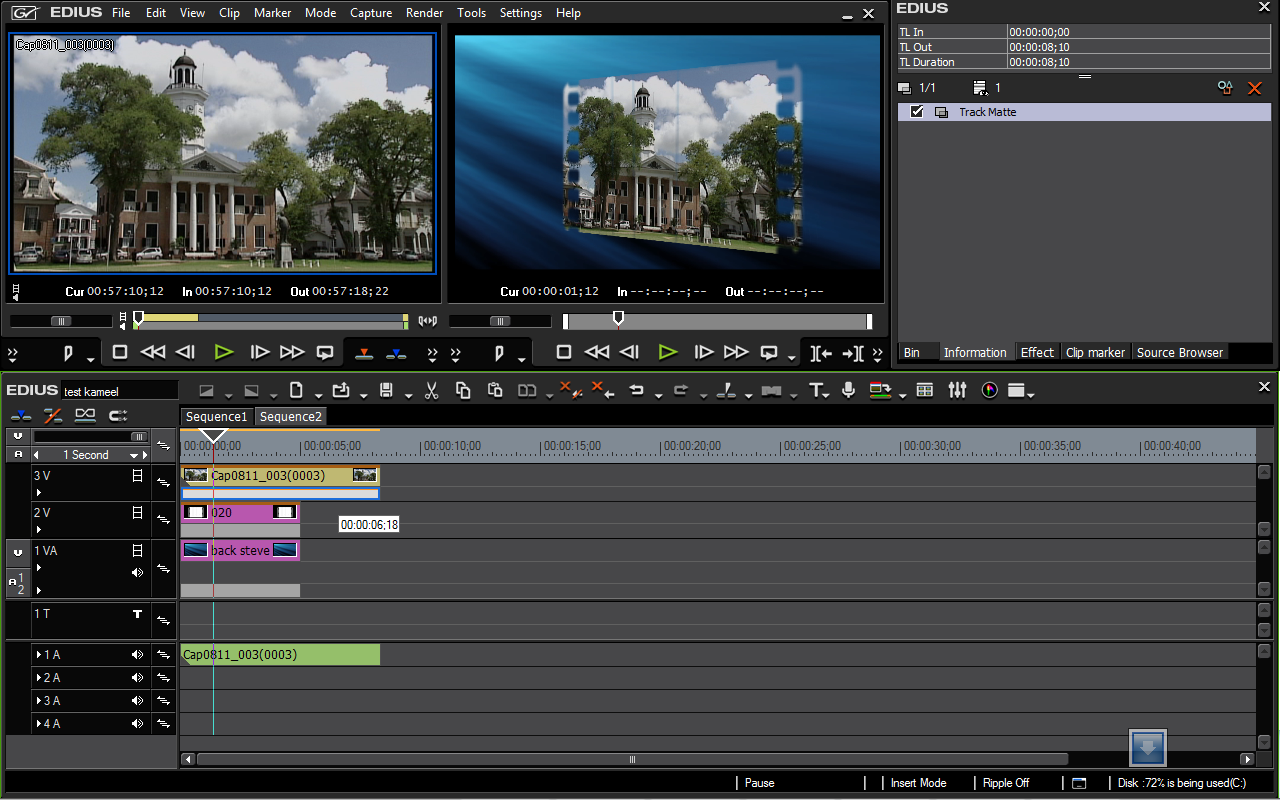Uncheck the Track Matte checkbox
Image resolution: width=1280 pixels, height=800 pixels.
916,112
